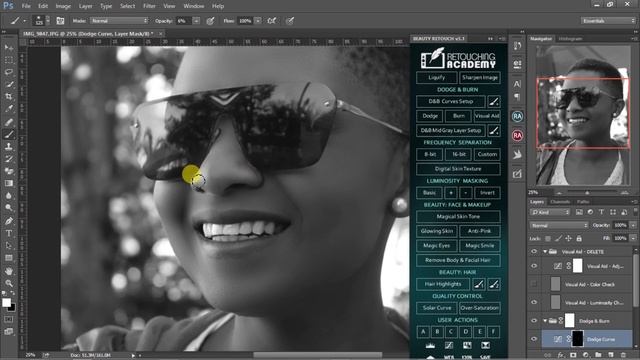Screen dimensions: 640x360
Task: Create a new group with folder icon
Action: pos(598,355)
